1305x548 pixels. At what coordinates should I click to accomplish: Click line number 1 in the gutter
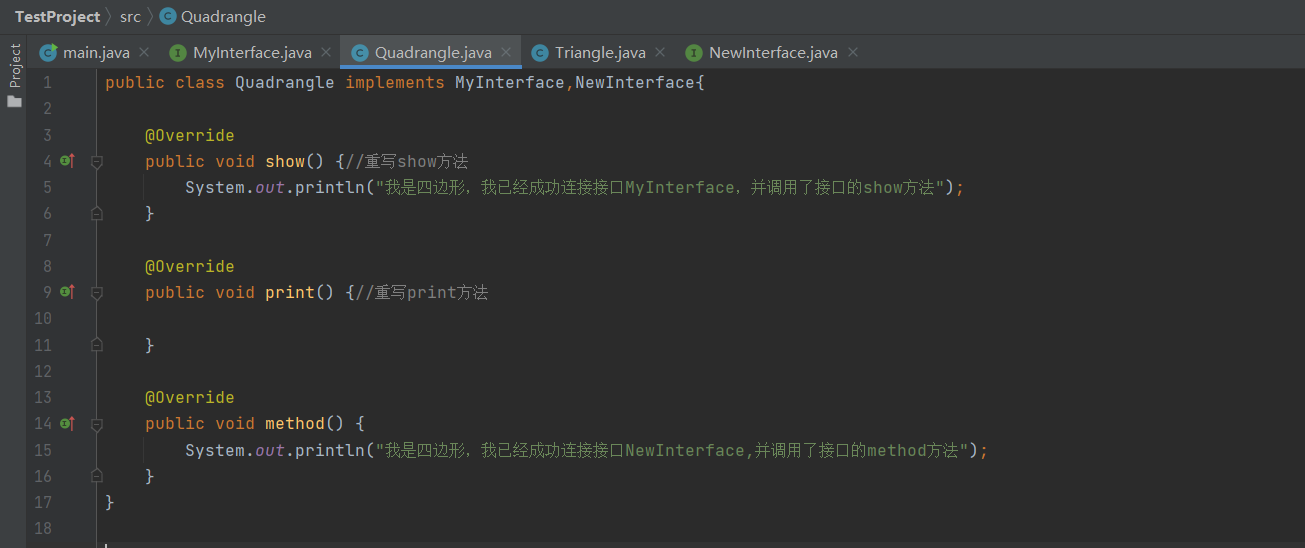point(47,83)
